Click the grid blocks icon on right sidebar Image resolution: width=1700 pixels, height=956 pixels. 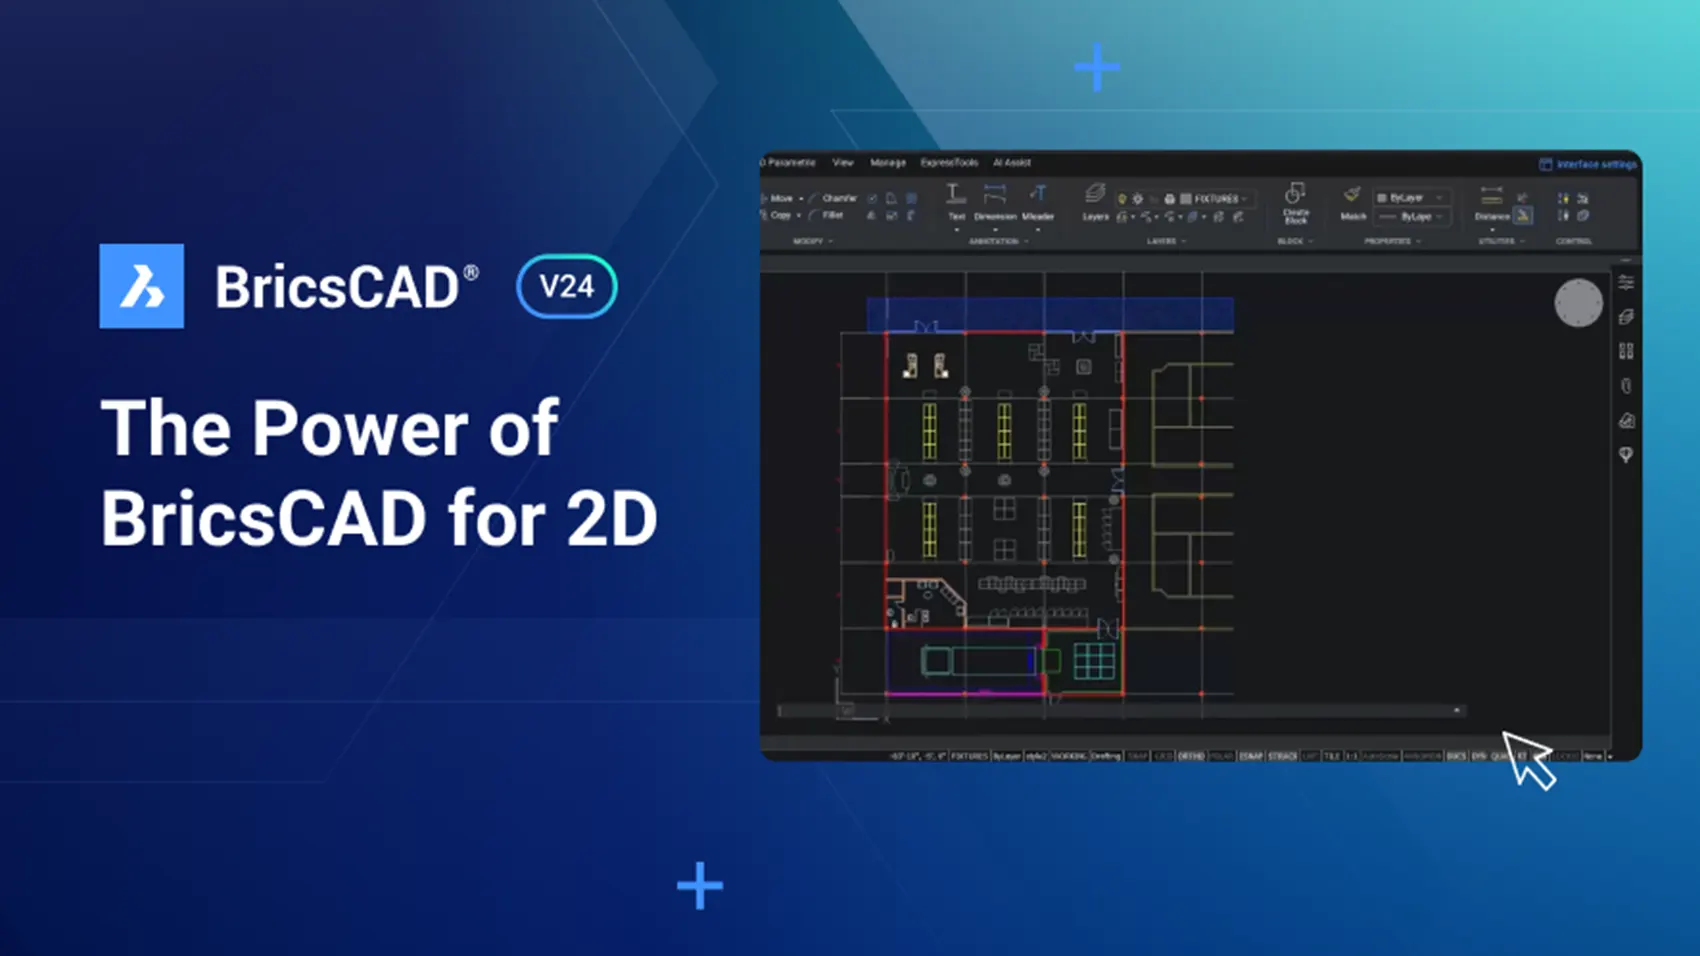(x=1626, y=351)
